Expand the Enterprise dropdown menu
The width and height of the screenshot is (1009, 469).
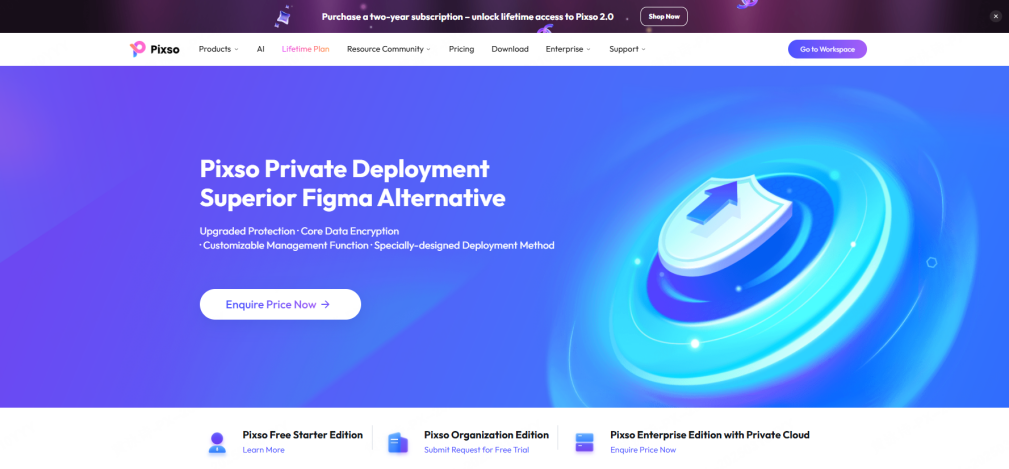(568, 49)
